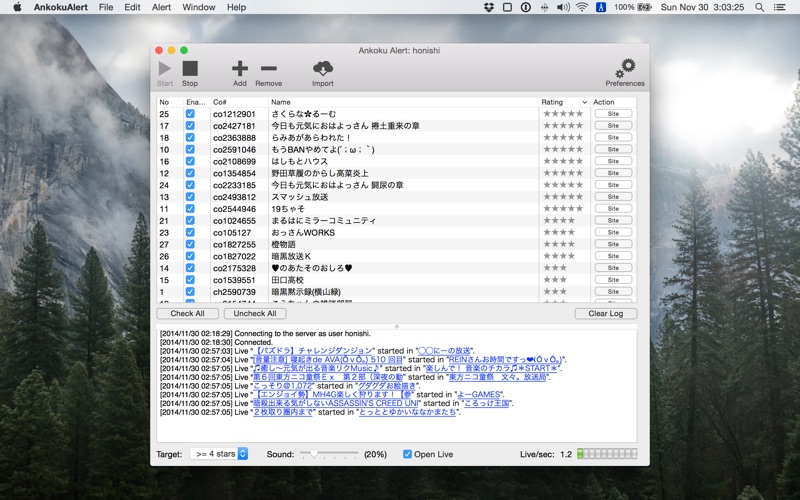The width and height of the screenshot is (800, 500).
Task: Uncheck the enabled box for co2427181
Action: 190,126
